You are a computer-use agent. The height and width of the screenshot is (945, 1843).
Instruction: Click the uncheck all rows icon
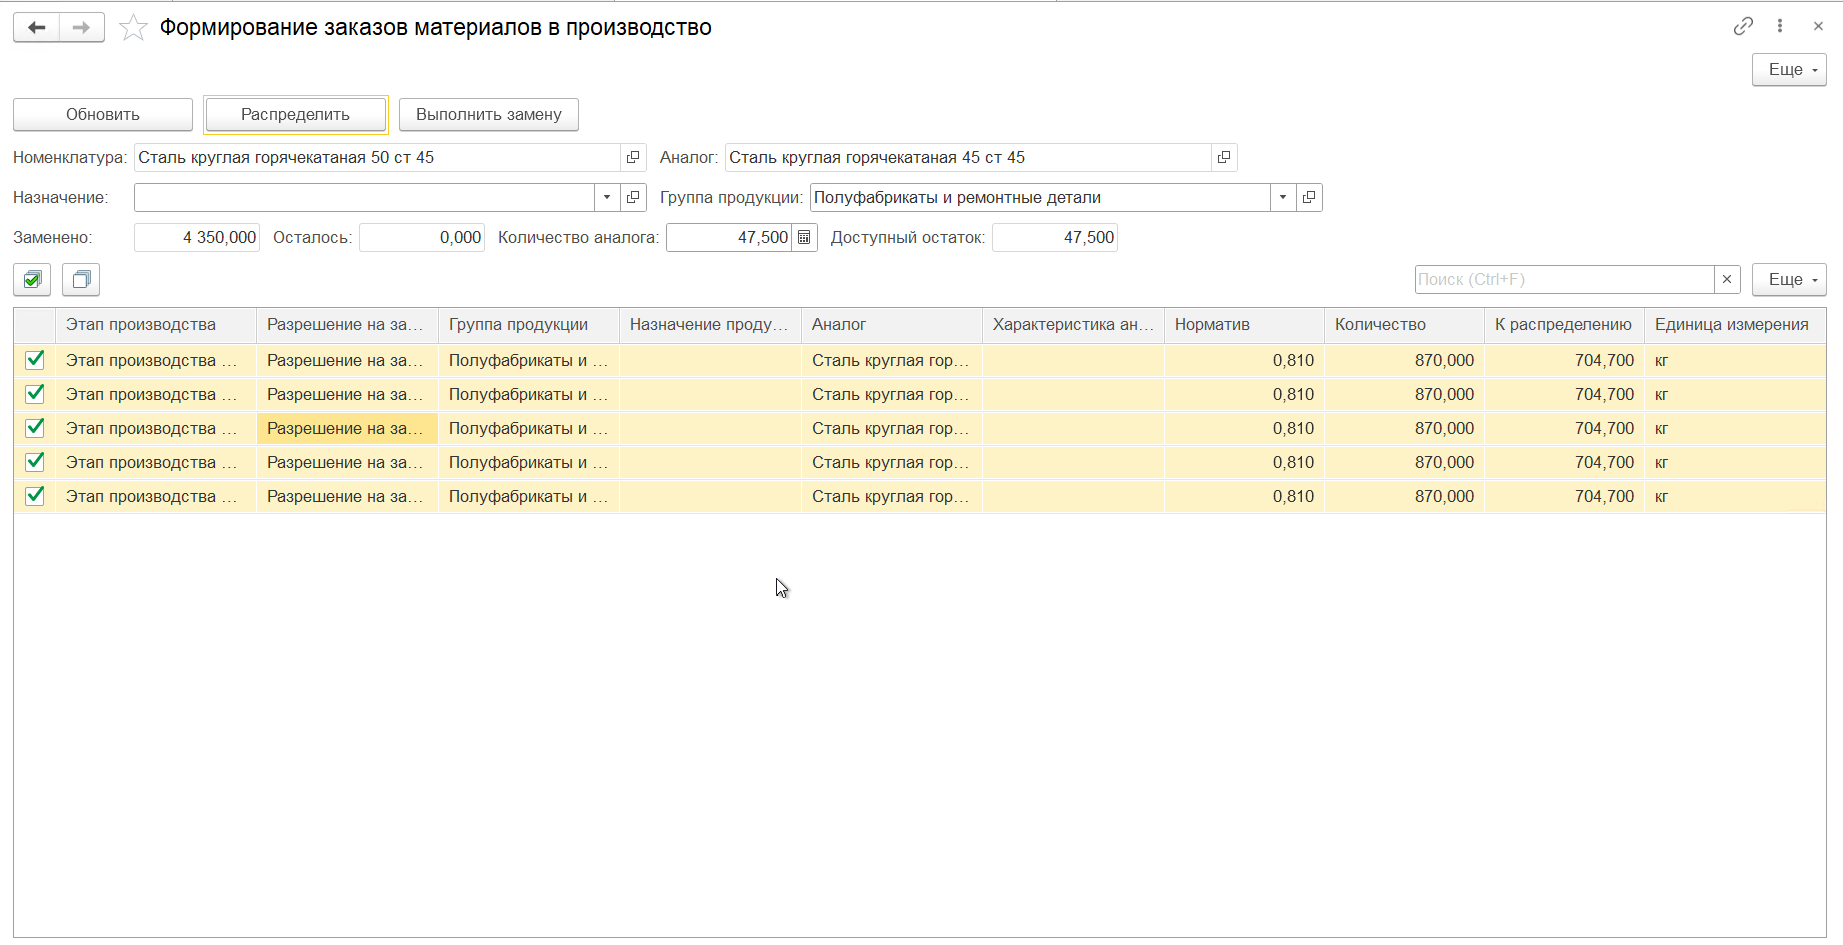click(81, 280)
